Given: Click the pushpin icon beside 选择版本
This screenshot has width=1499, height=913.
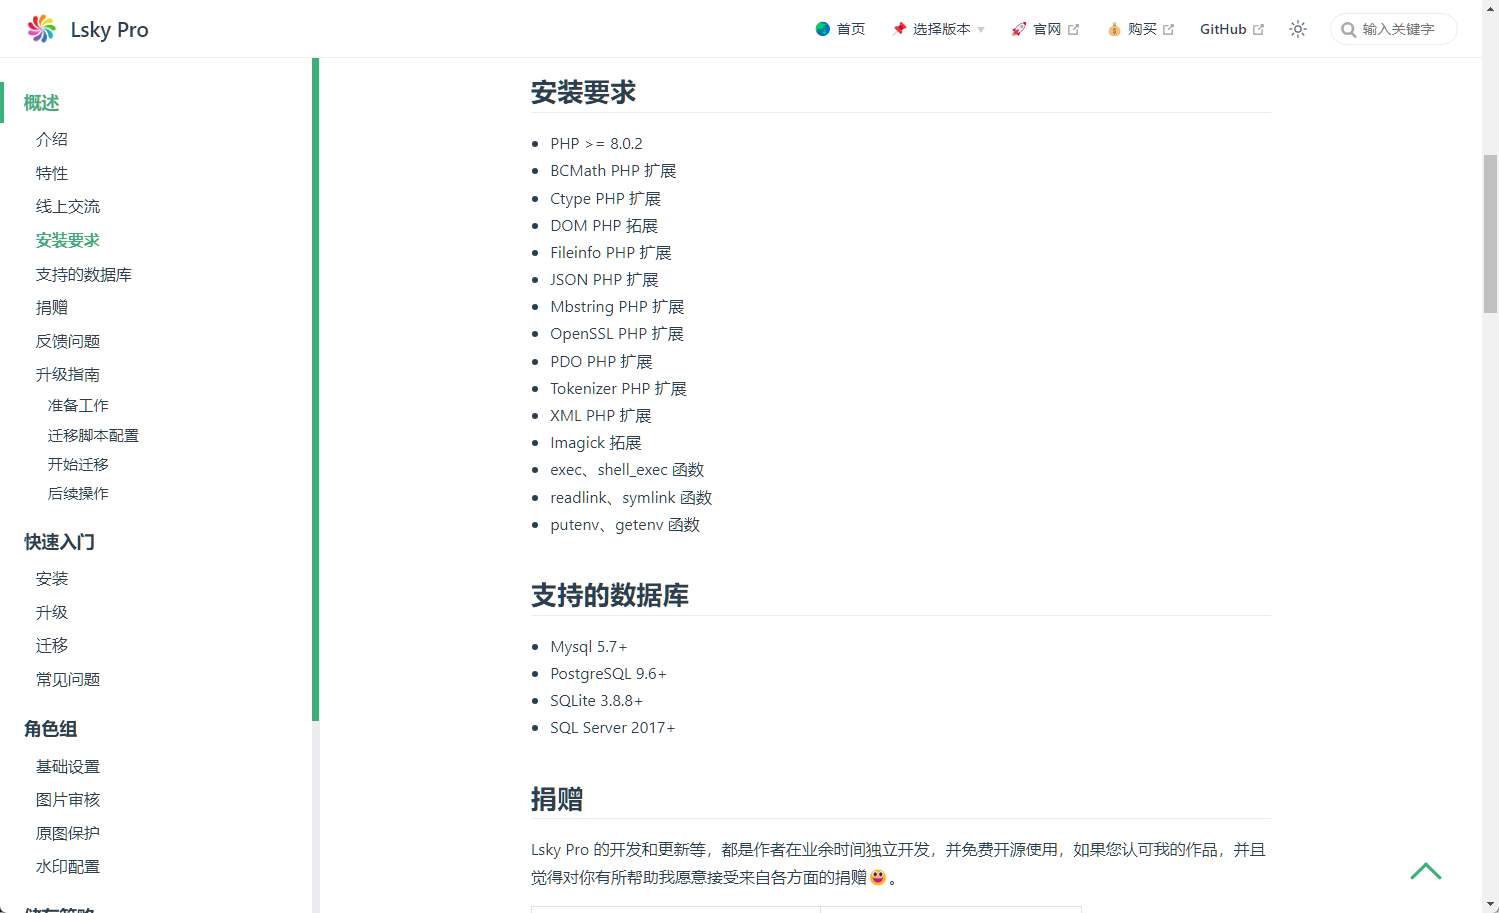Looking at the screenshot, I should click(899, 29).
